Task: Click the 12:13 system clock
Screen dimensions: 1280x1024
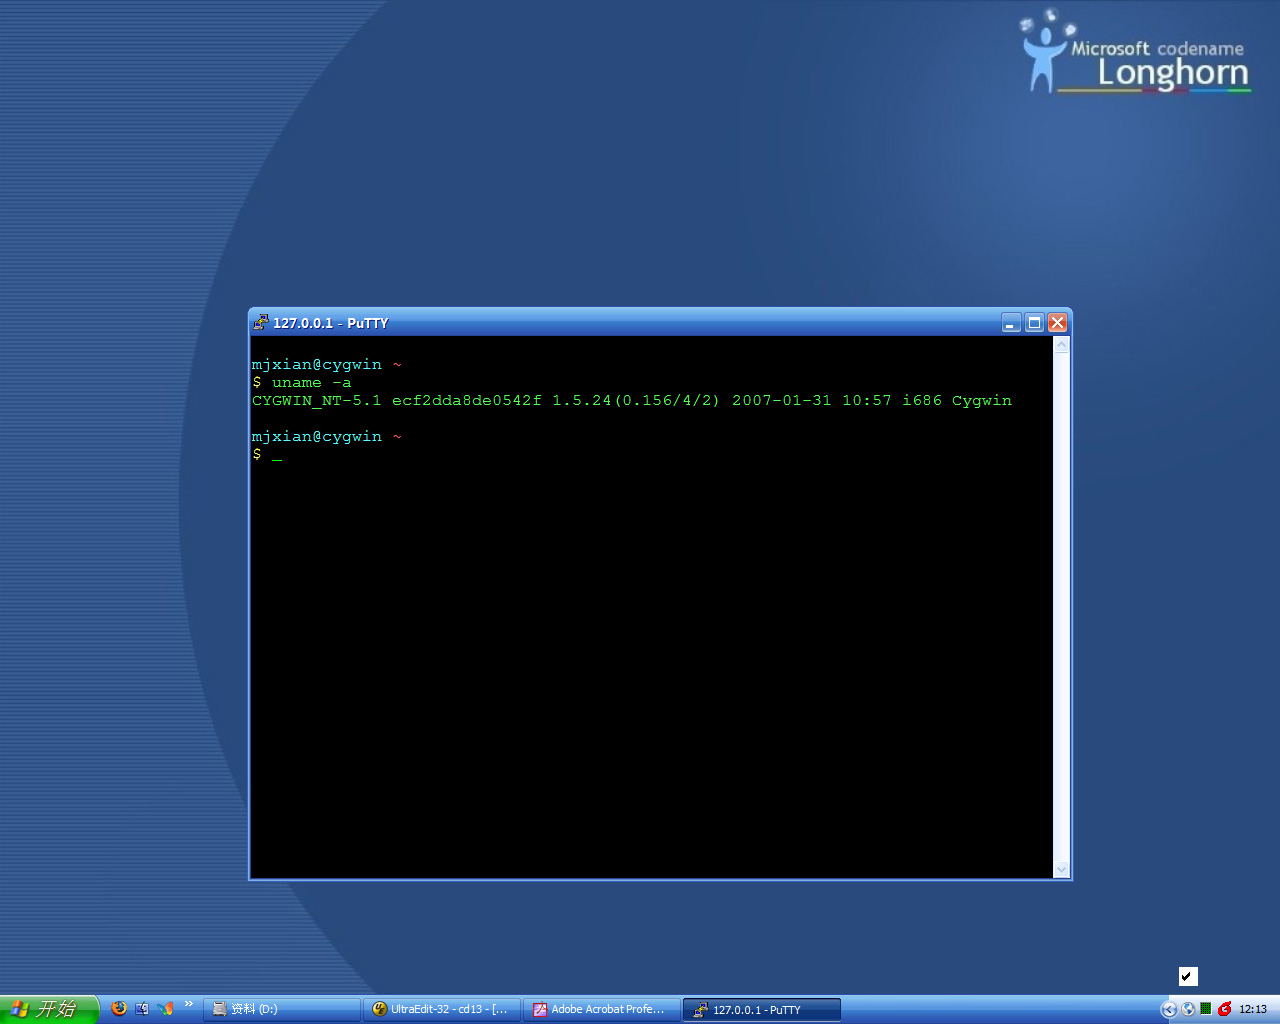Action: pos(1253,1010)
